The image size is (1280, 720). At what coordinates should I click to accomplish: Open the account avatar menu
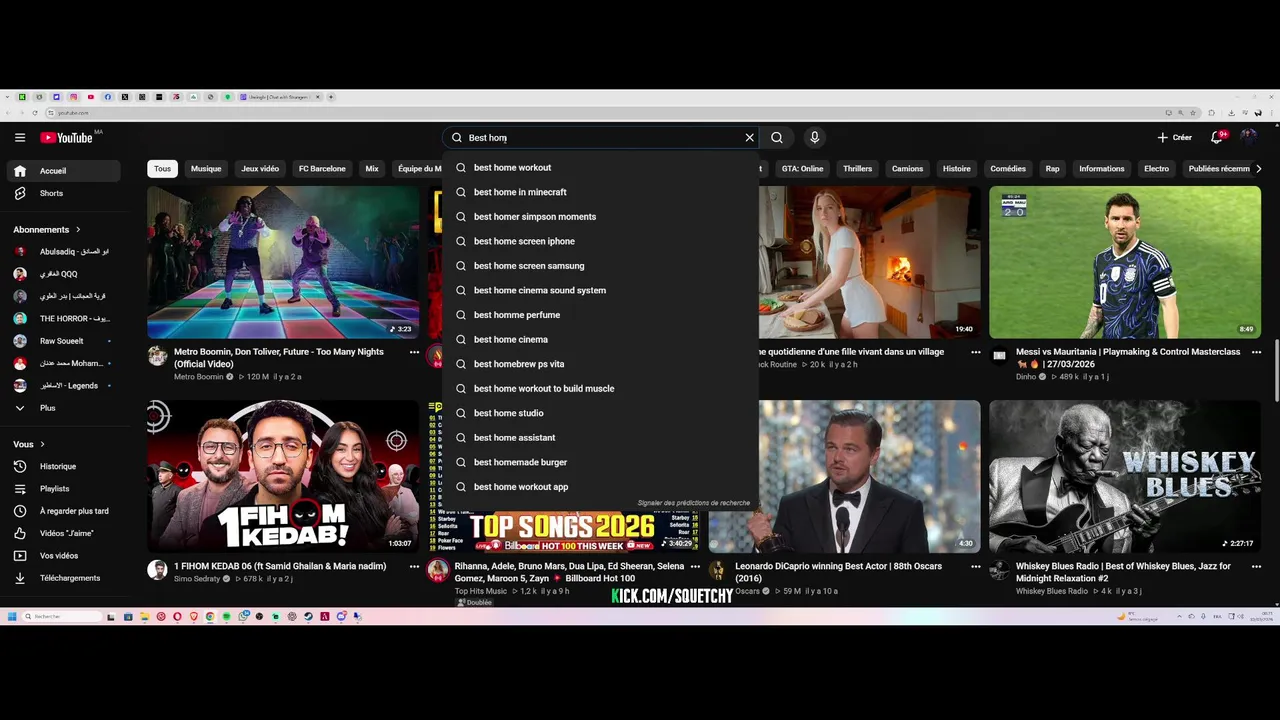(x=1248, y=137)
